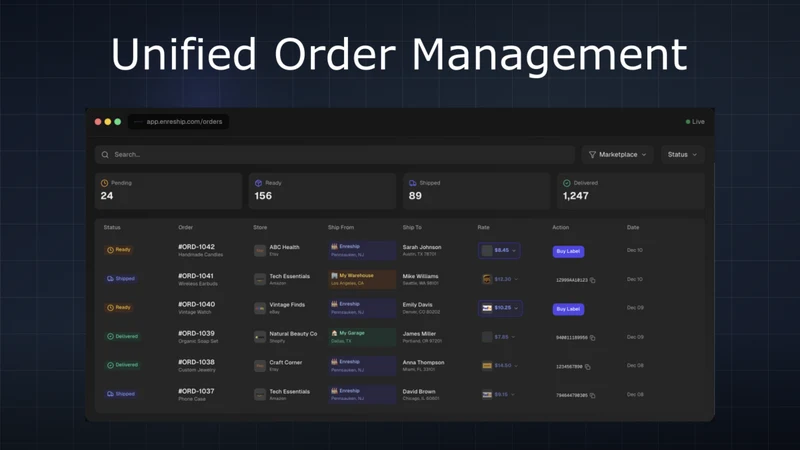Select the Pending 24 summary card

[168, 191]
